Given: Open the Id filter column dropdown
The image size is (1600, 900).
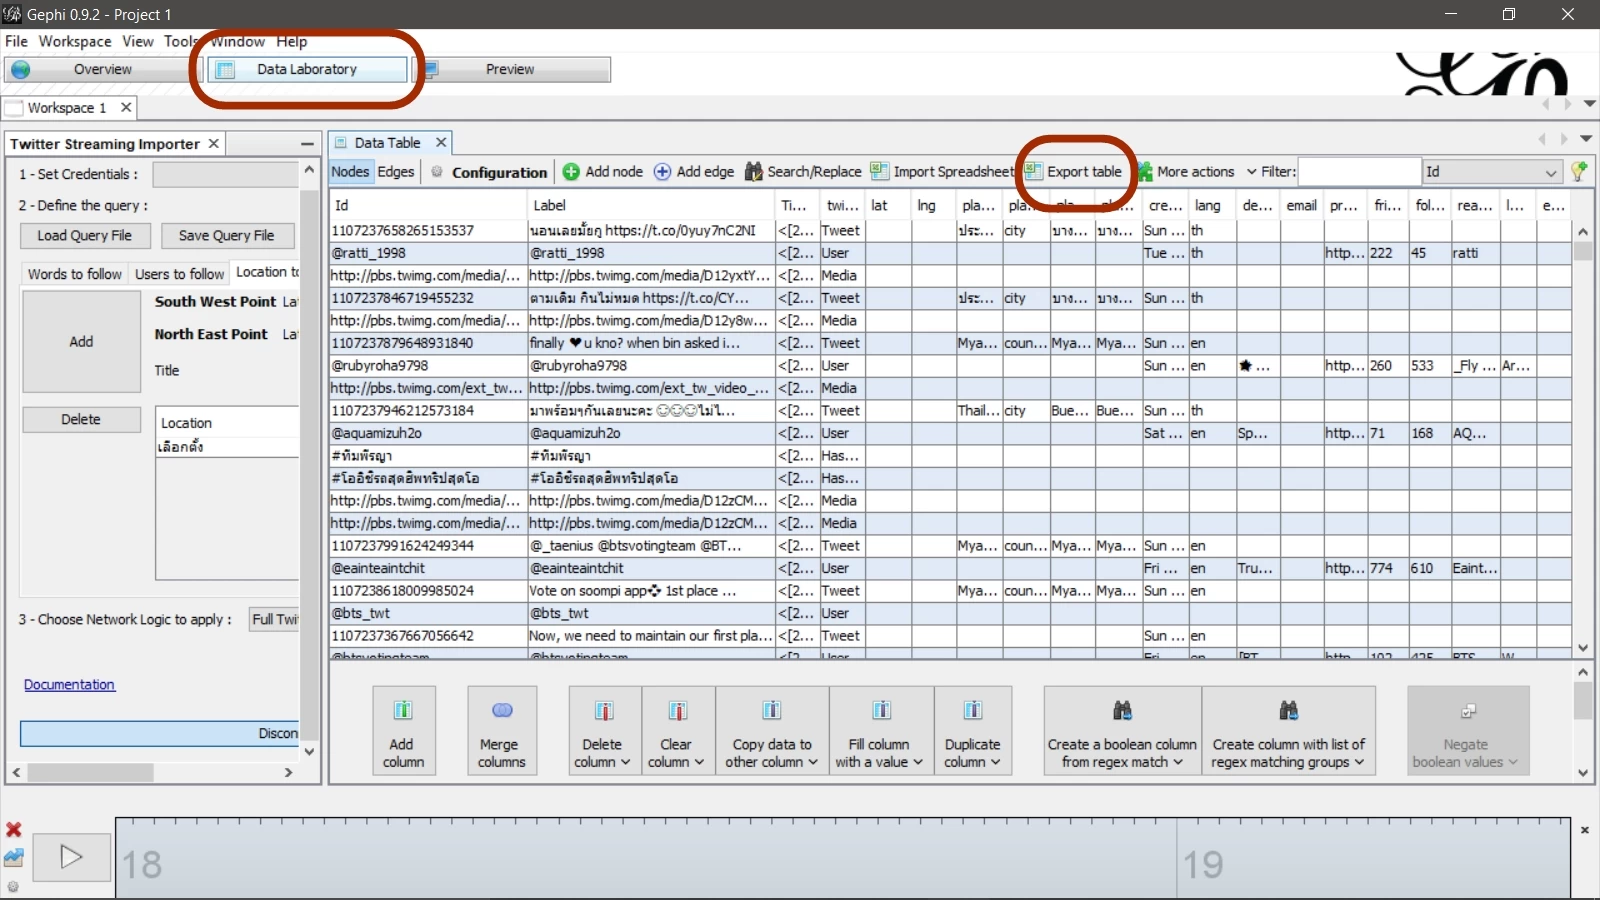Looking at the screenshot, I should pos(1492,172).
